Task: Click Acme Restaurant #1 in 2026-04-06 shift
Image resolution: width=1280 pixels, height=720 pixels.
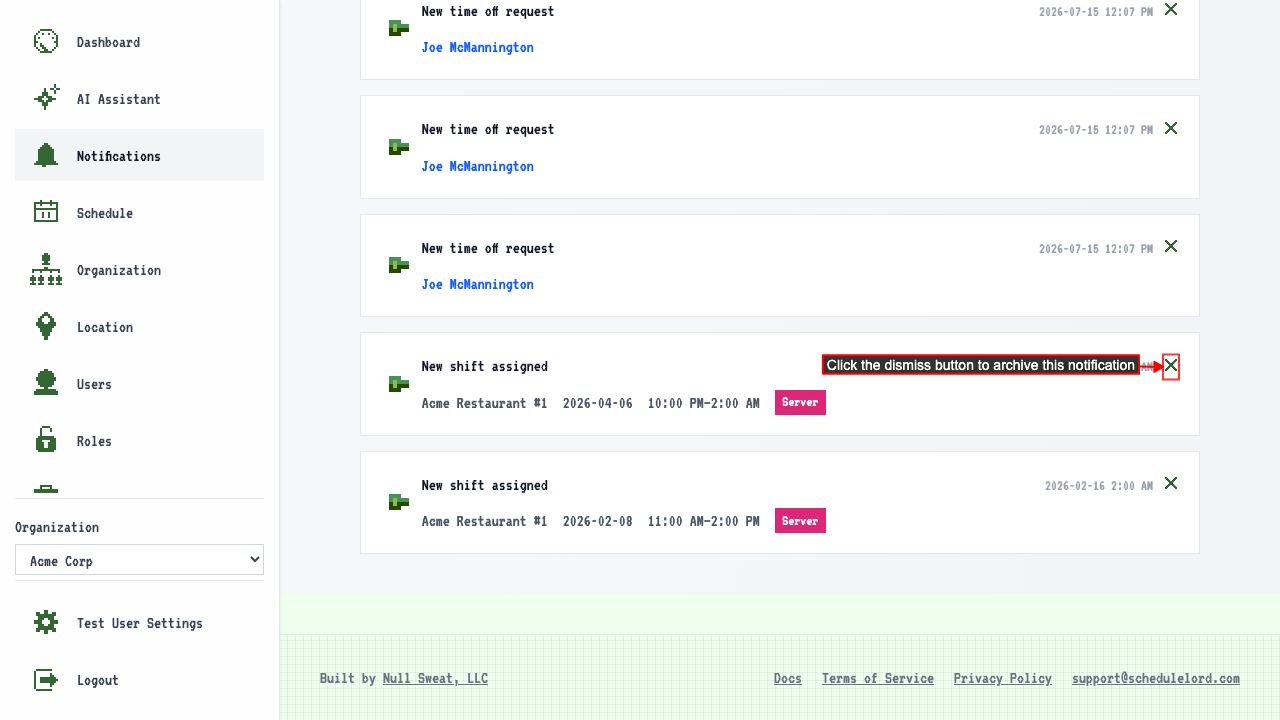Action: pos(485,403)
